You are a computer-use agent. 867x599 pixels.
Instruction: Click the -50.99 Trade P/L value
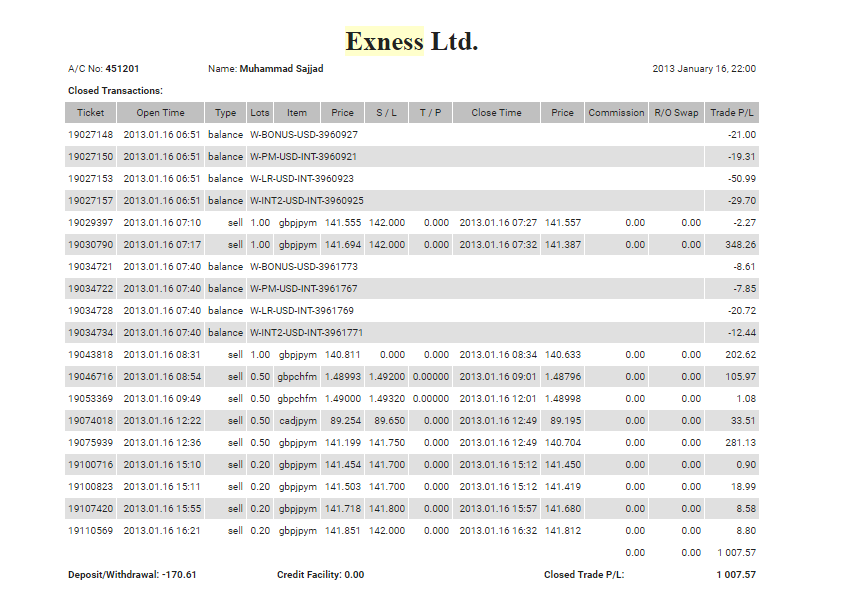(741, 179)
